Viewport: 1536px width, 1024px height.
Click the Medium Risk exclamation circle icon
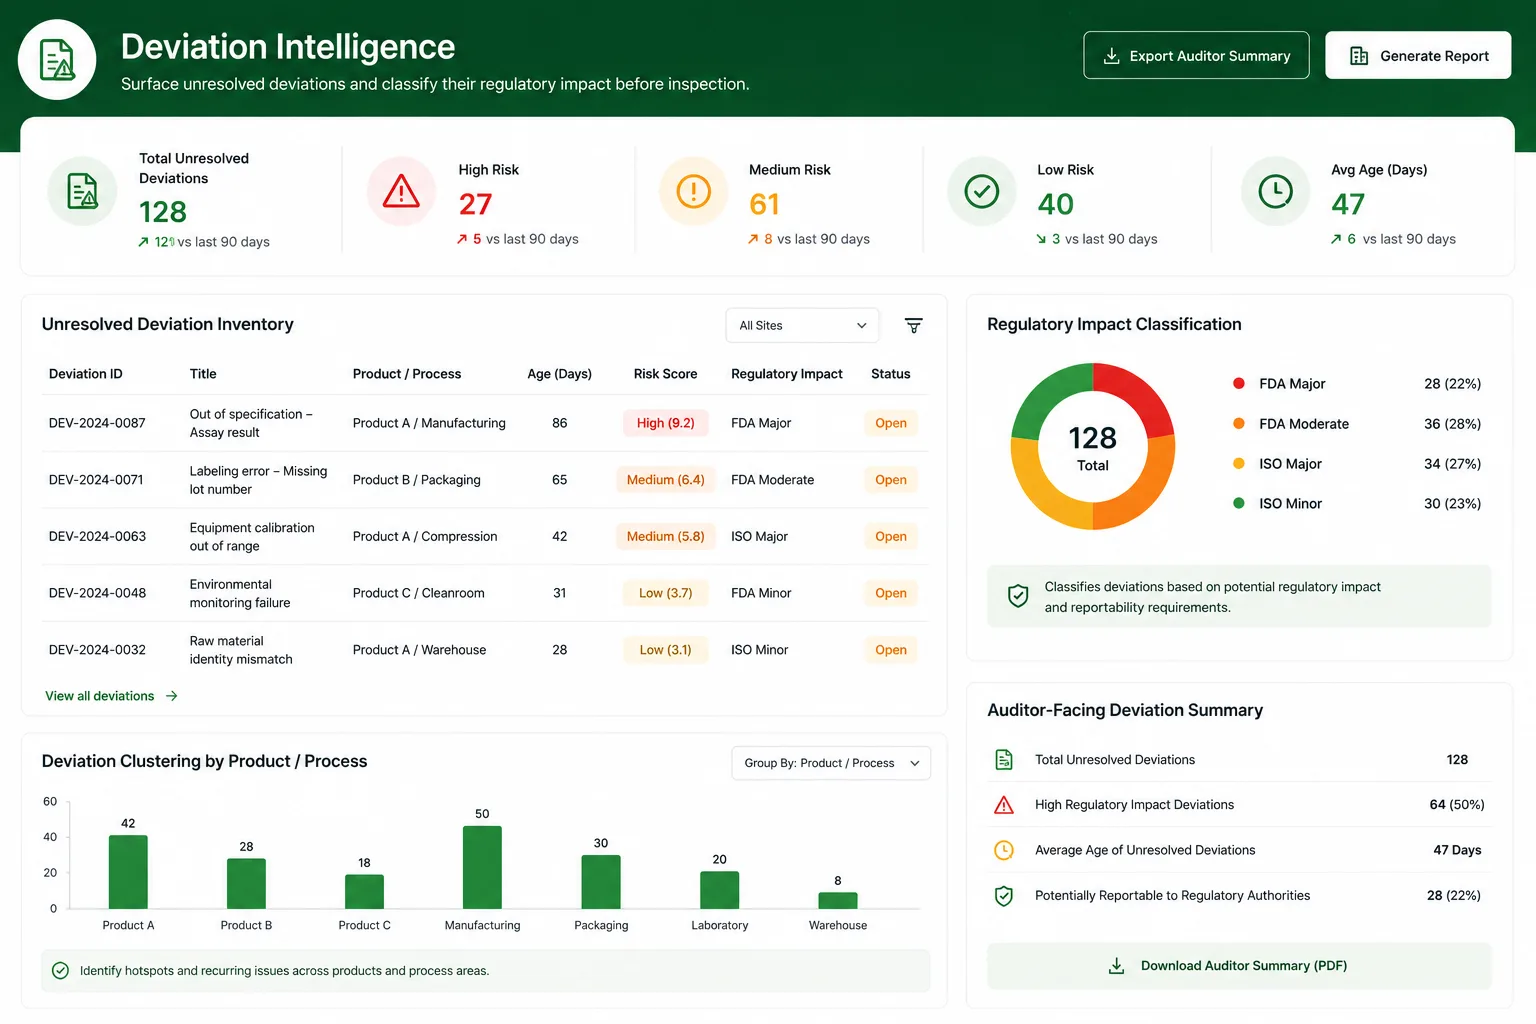pyautogui.click(x=693, y=191)
